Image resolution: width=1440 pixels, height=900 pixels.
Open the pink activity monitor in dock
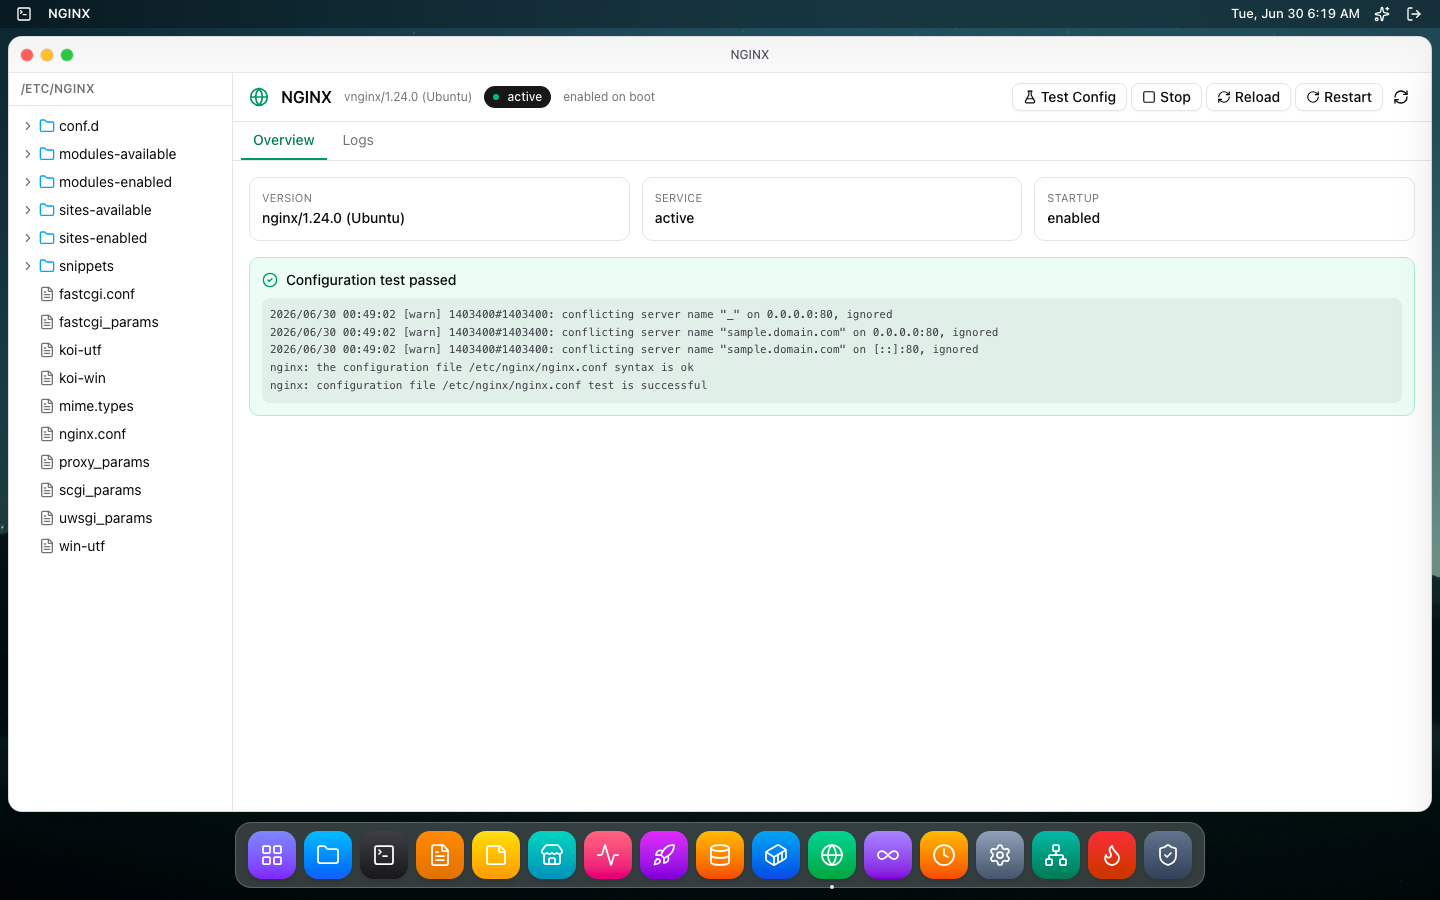pyautogui.click(x=608, y=855)
